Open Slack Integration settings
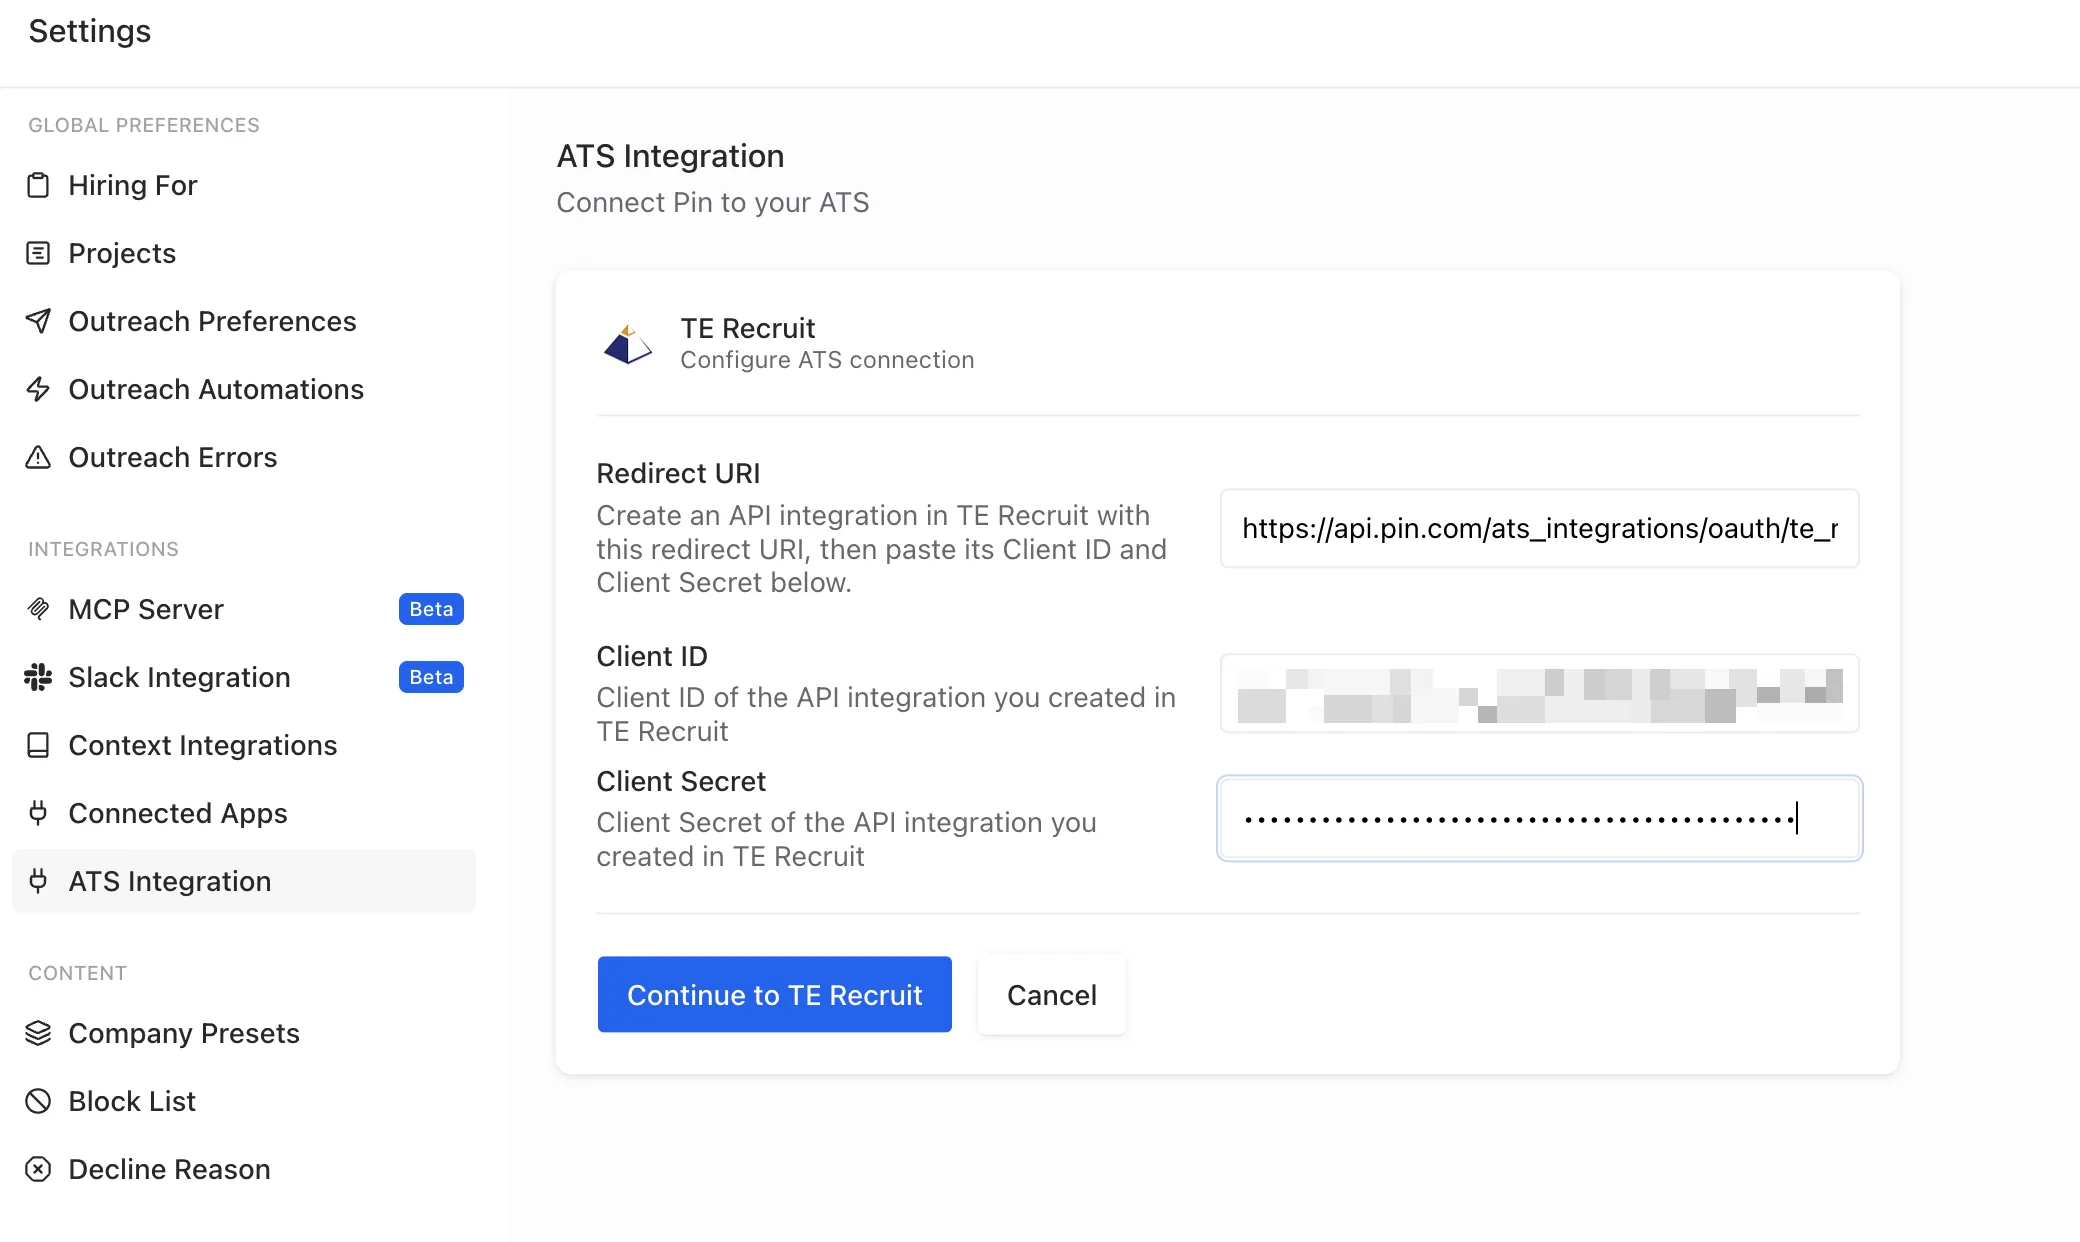 click(x=244, y=677)
